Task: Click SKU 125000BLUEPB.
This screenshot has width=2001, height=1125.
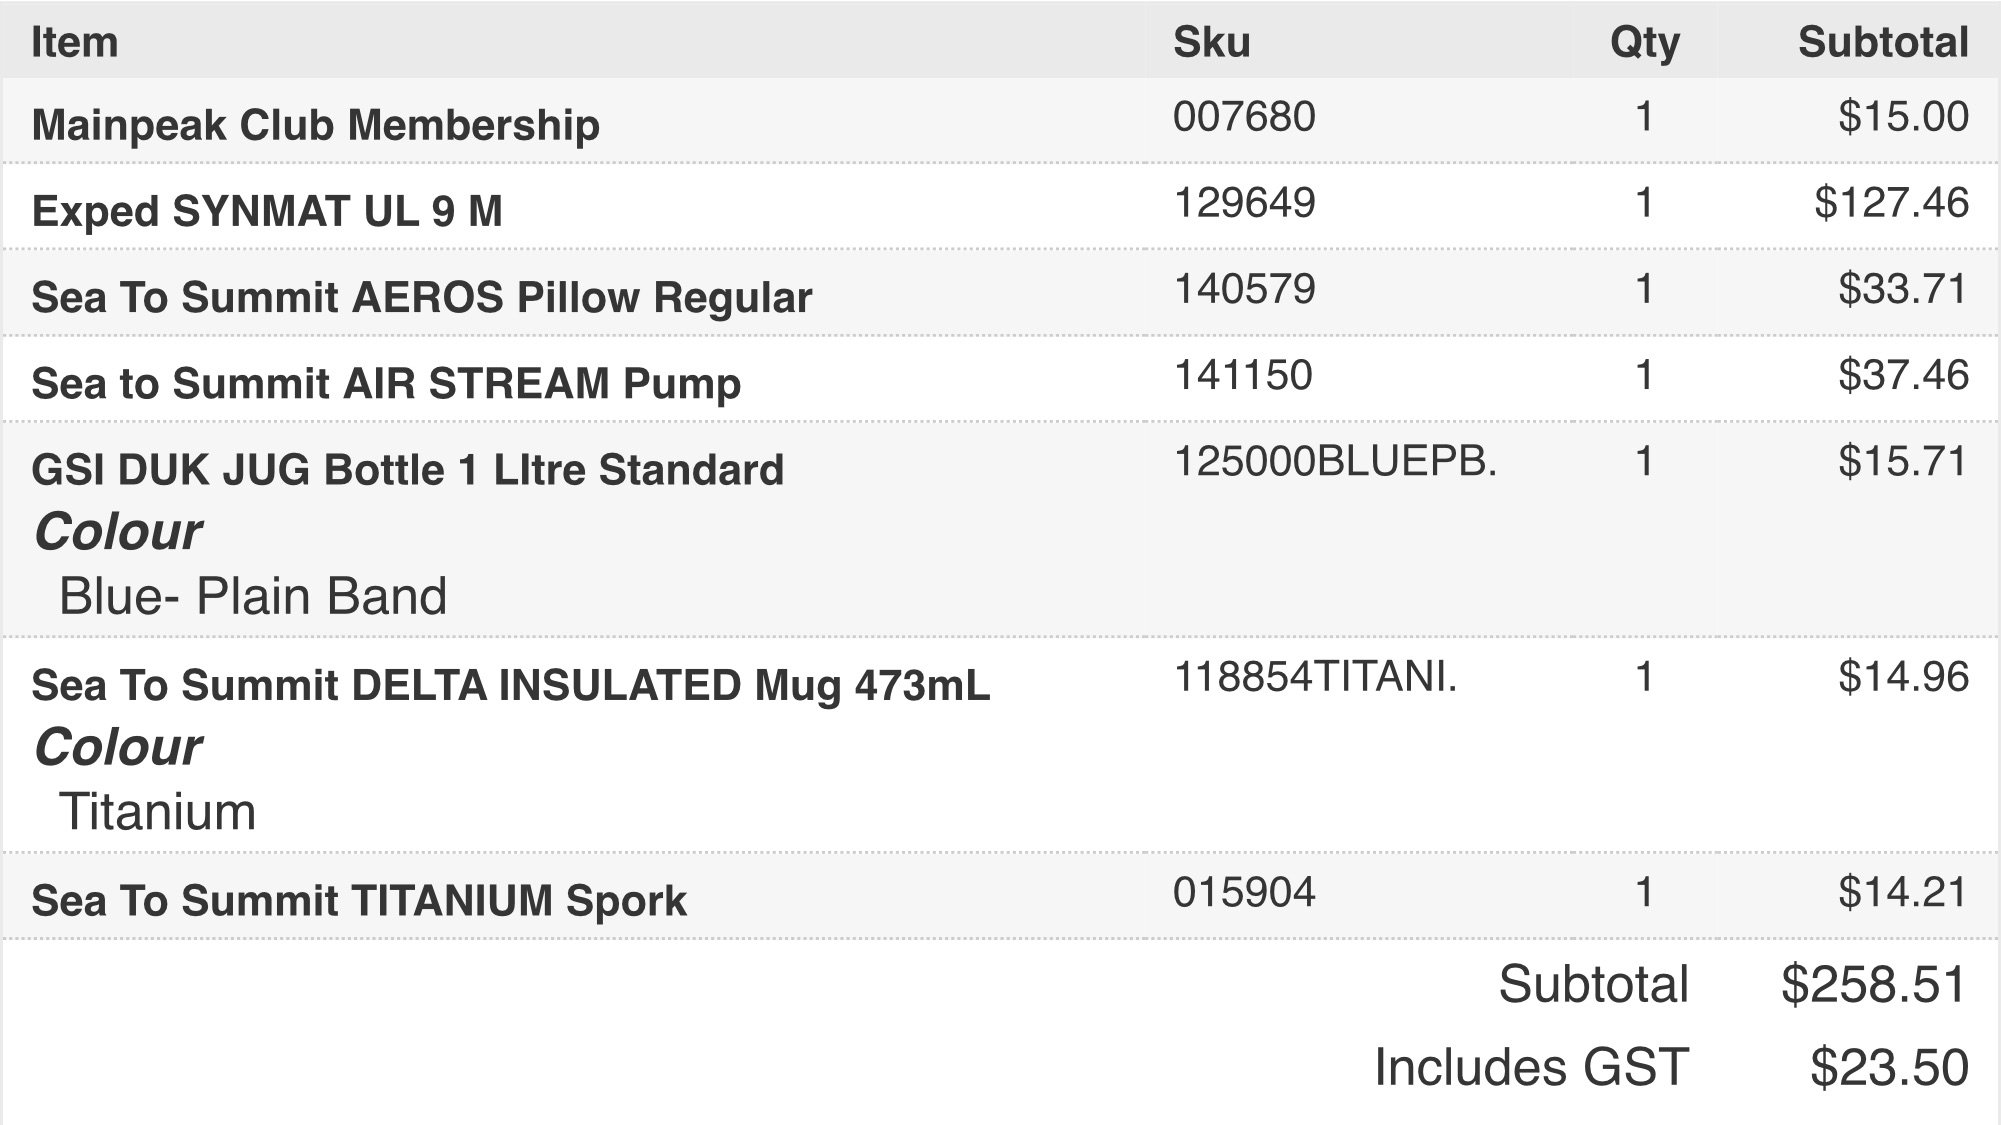Action: (x=1335, y=461)
